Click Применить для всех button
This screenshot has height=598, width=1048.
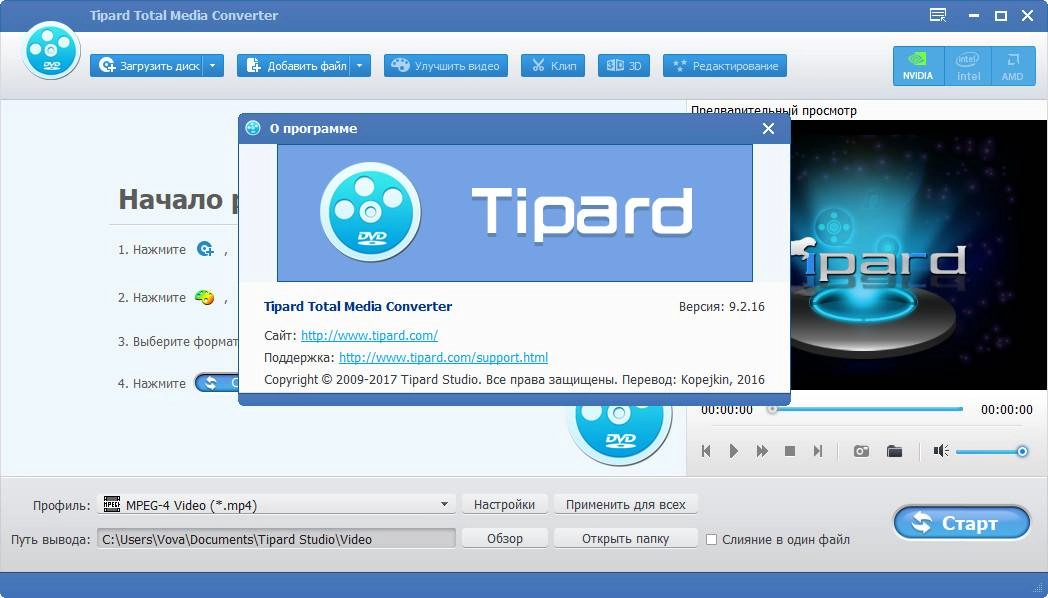click(x=626, y=504)
